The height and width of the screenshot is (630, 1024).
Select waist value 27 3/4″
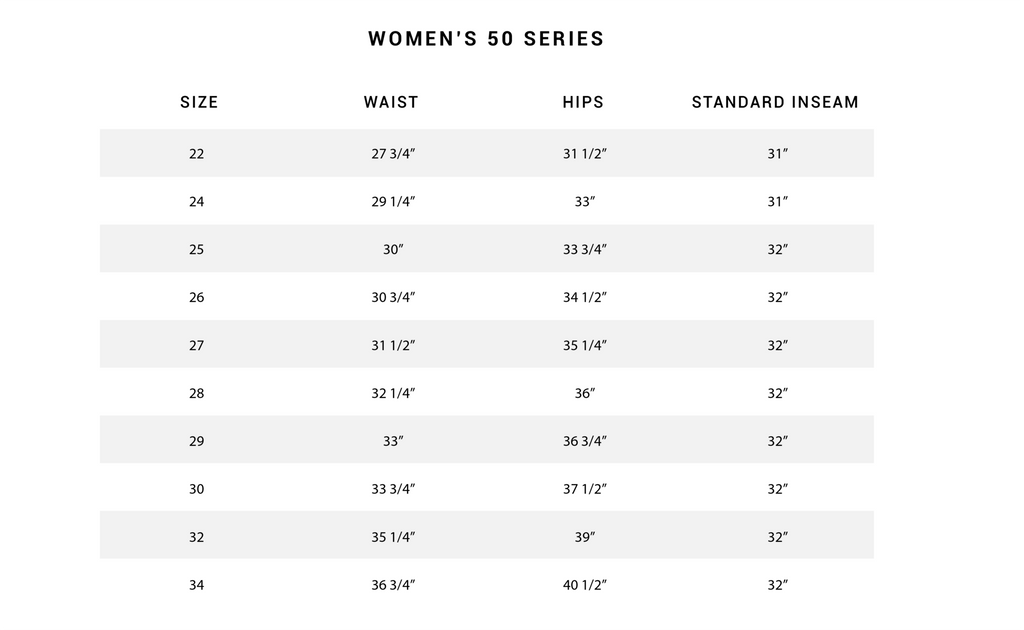(x=393, y=154)
